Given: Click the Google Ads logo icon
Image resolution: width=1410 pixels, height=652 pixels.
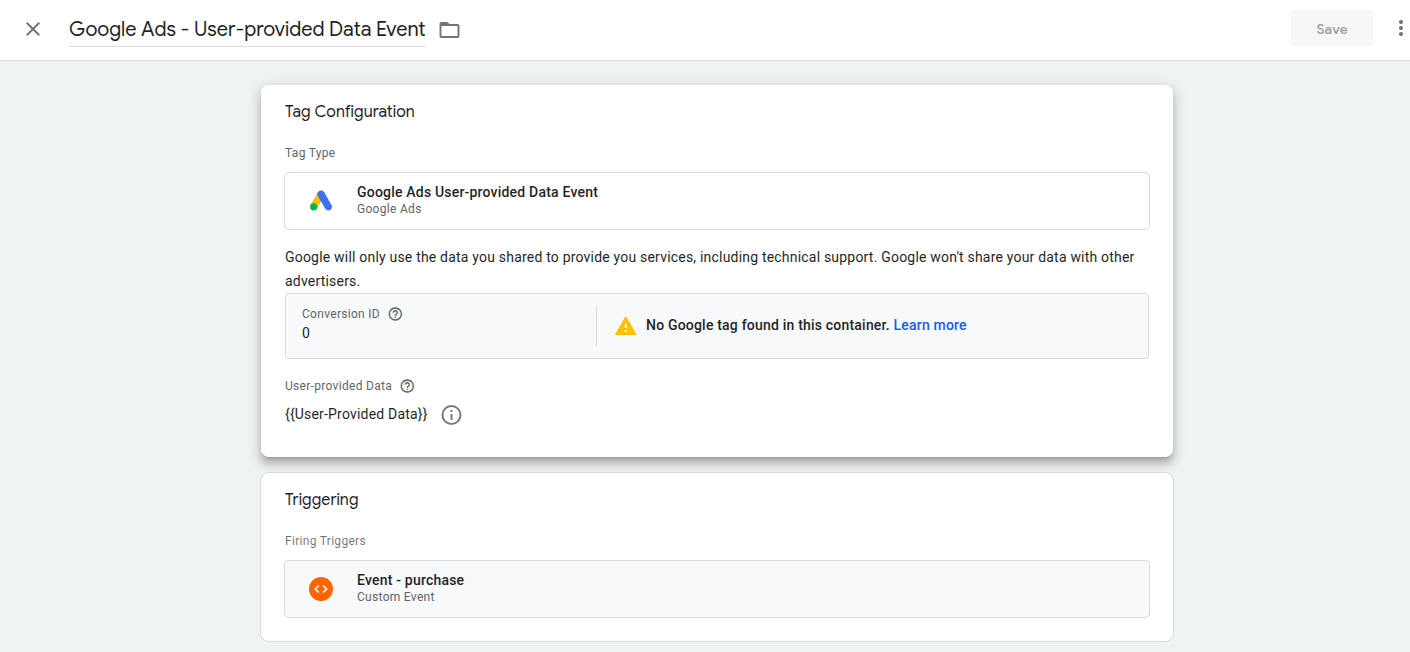Looking at the screenshot, I should coord(321,201).
